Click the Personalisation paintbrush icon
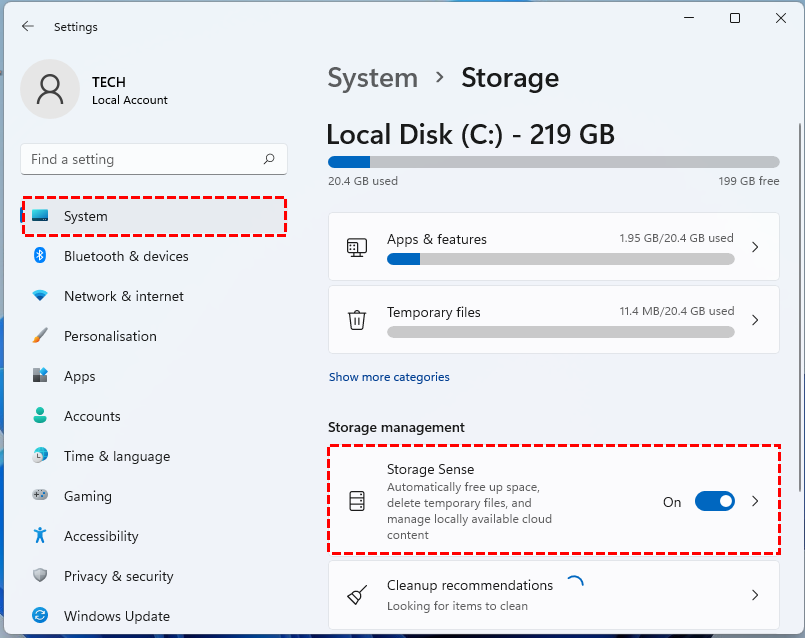 pyautogui.click(x=40, y=336)
